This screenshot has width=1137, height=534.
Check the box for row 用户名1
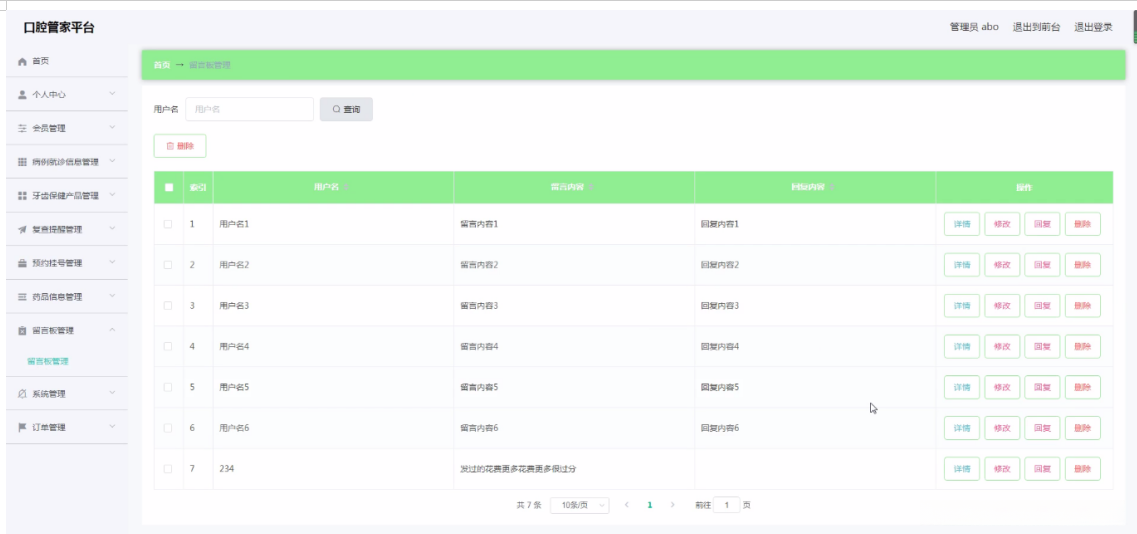(168, 224)
